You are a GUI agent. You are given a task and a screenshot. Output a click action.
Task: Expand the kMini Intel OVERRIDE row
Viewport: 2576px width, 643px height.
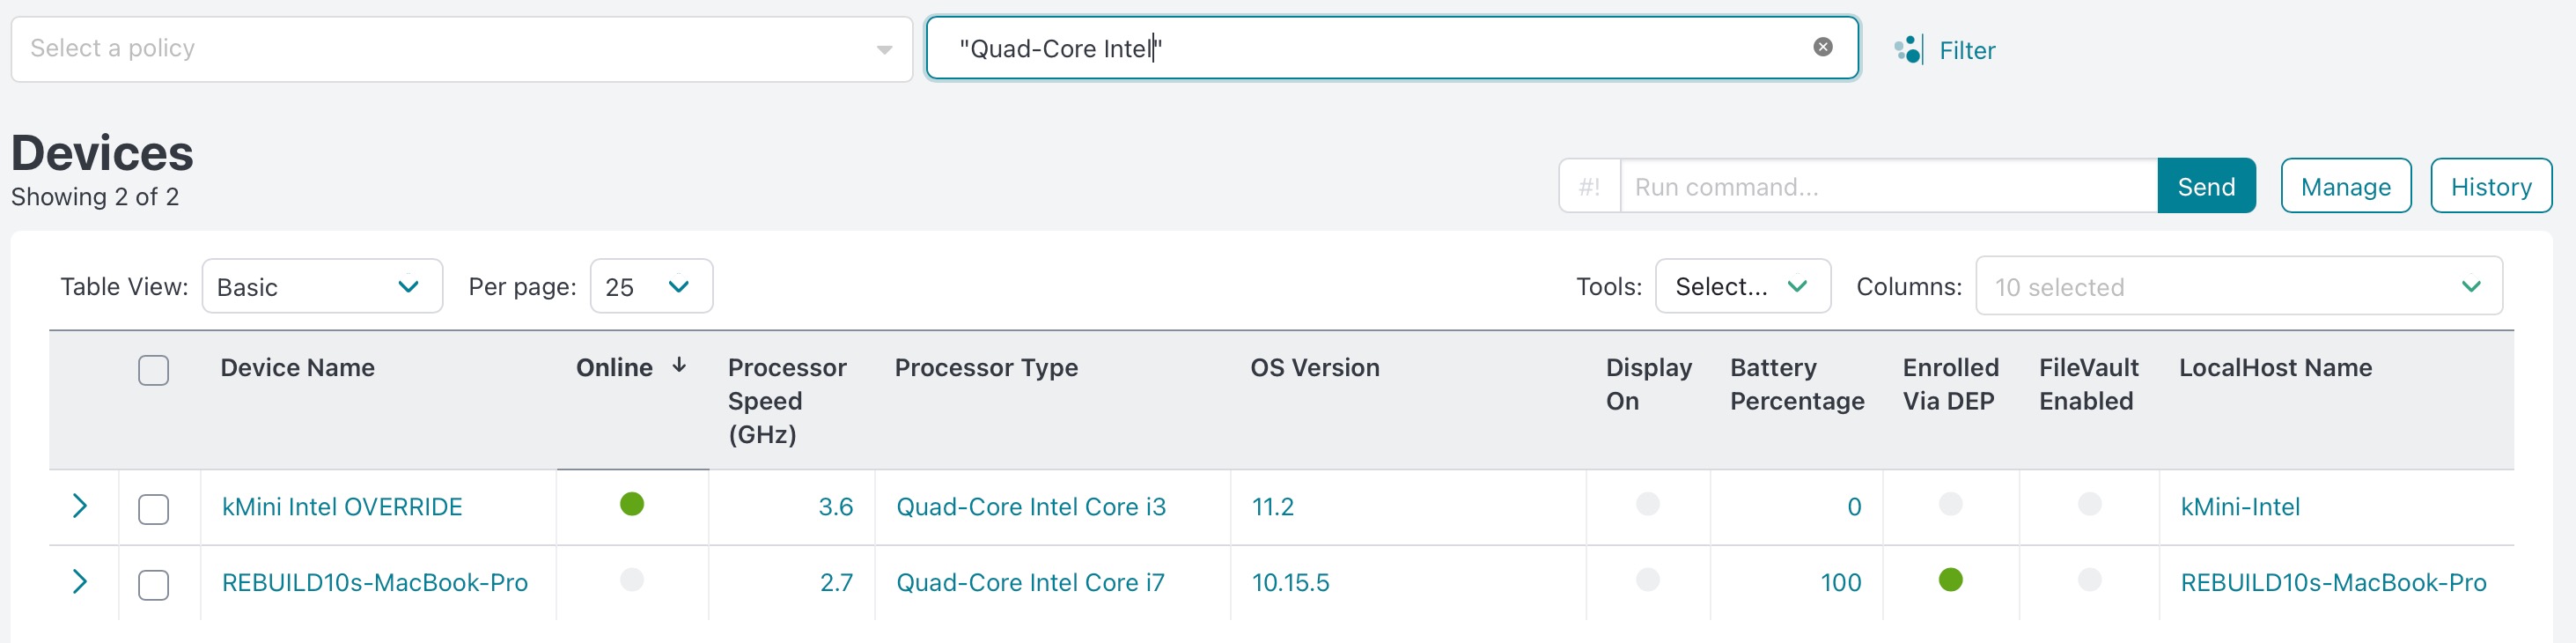click(x=80, y=506)
